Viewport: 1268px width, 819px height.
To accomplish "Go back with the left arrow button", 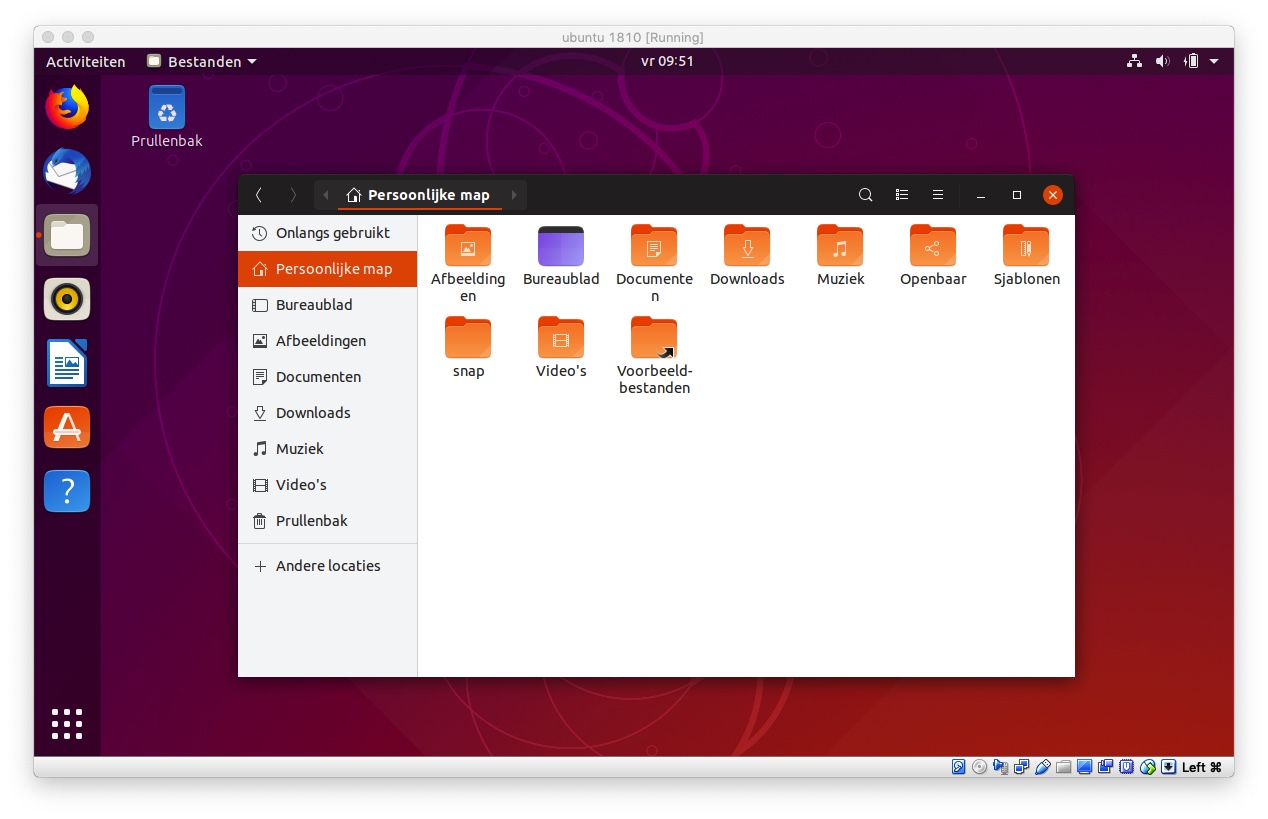I will (259, 195).
